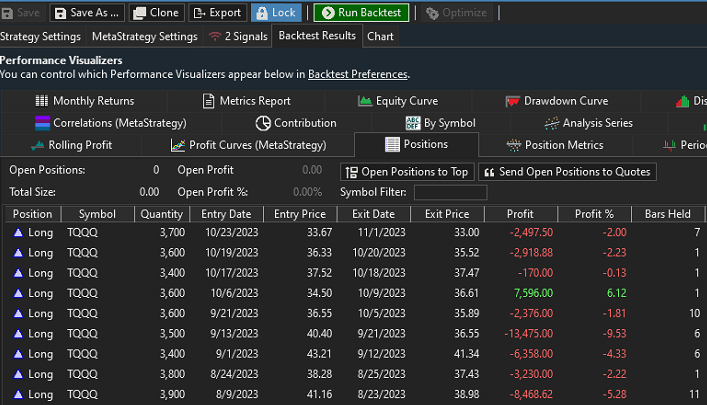Open the Strategy Settings tab
The image size is (707, 405).
40,37
